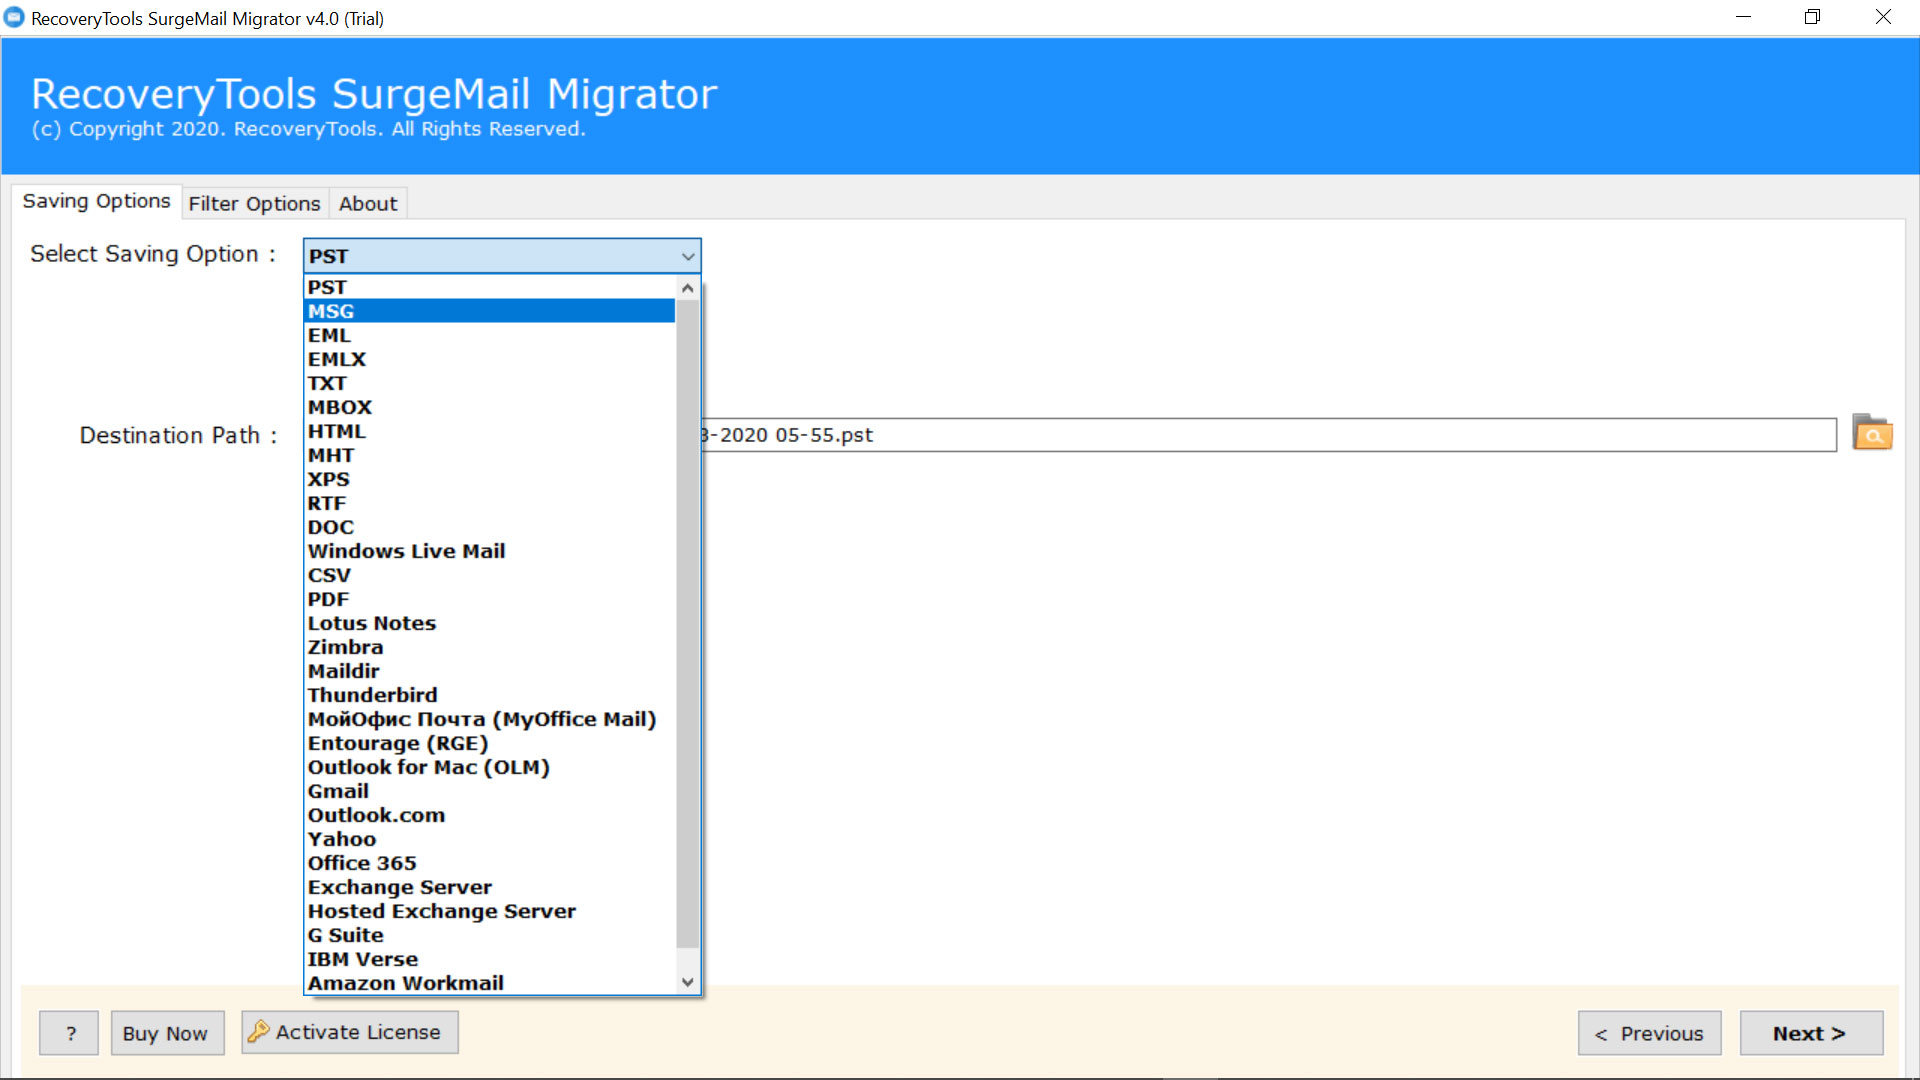
Task: Proceed with the Next button
Action: [1811, 1033]
